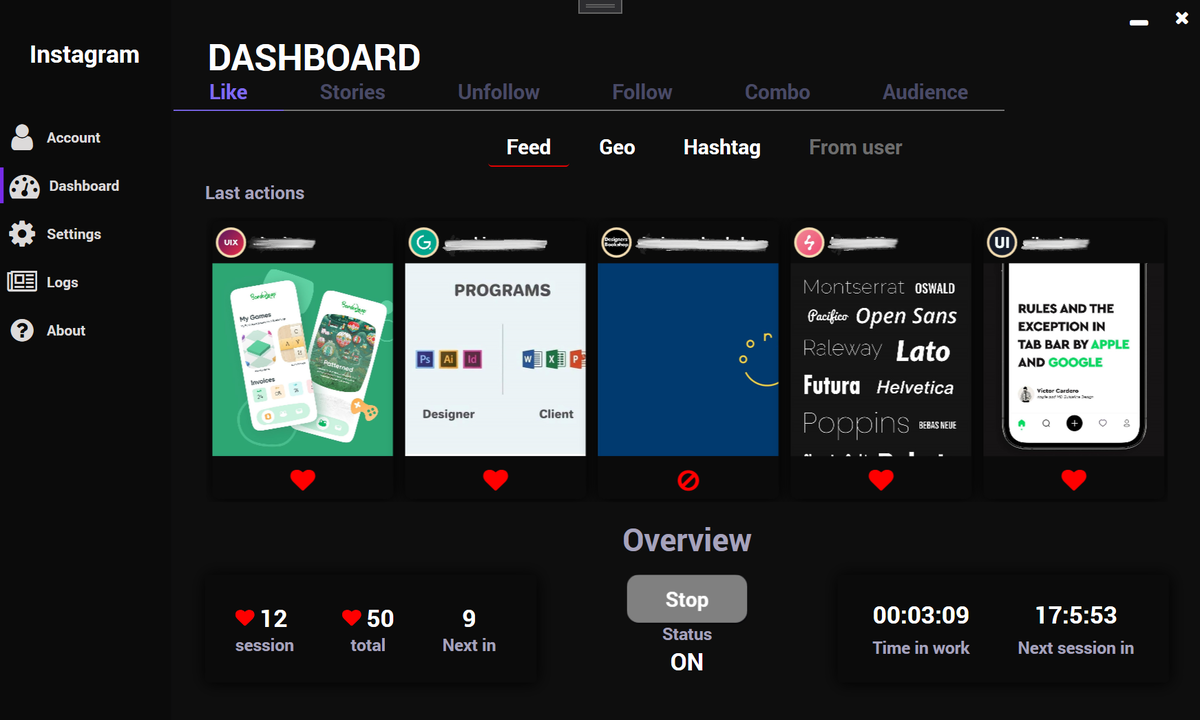View Logs label in sidebar

(62, 282)
